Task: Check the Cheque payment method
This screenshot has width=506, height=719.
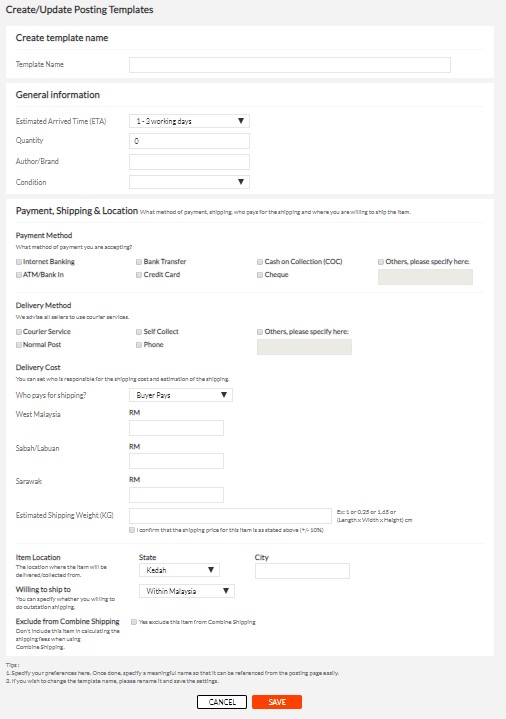Action: [x=260, y=275]
